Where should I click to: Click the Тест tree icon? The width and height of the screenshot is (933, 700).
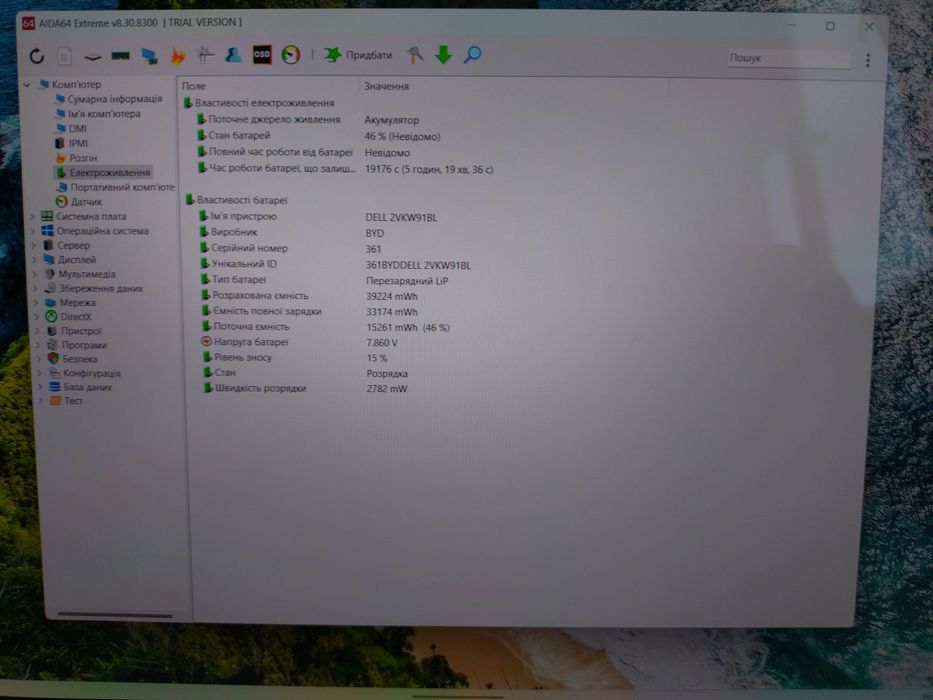pos(55,401)
